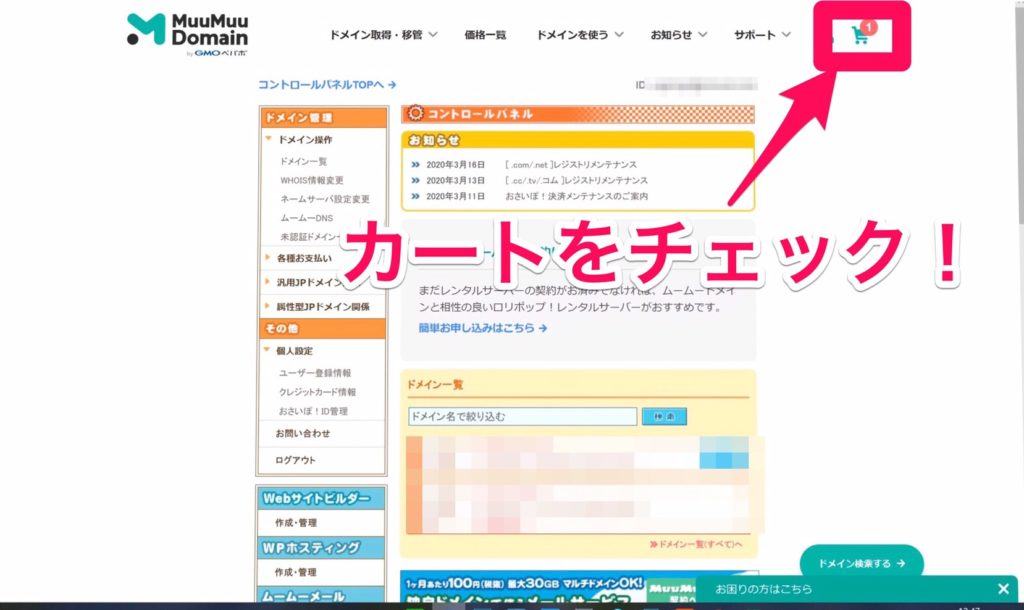The image size is (1024, 610).
Task: Click the ドメイン検索する button
Action: 861,563
